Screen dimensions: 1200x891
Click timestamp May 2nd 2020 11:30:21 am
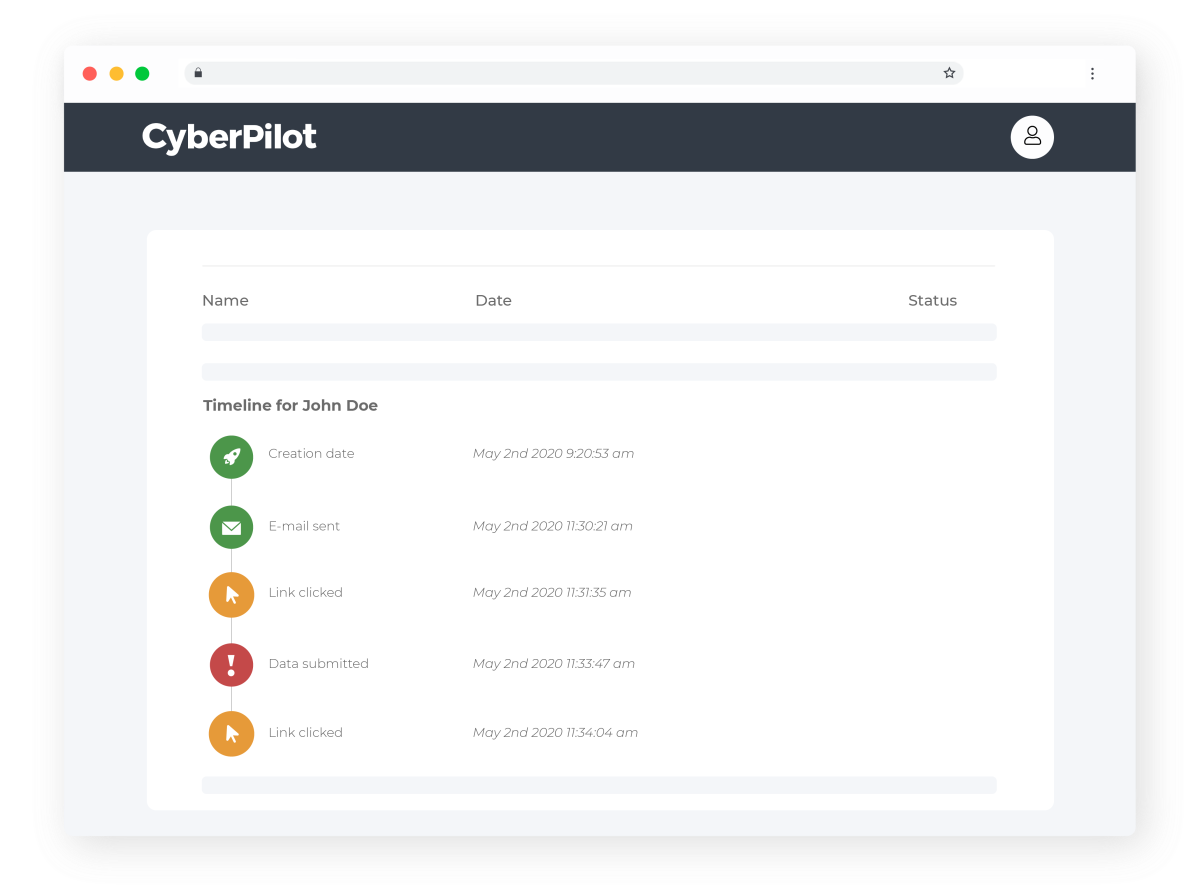(x=552, y=526)
